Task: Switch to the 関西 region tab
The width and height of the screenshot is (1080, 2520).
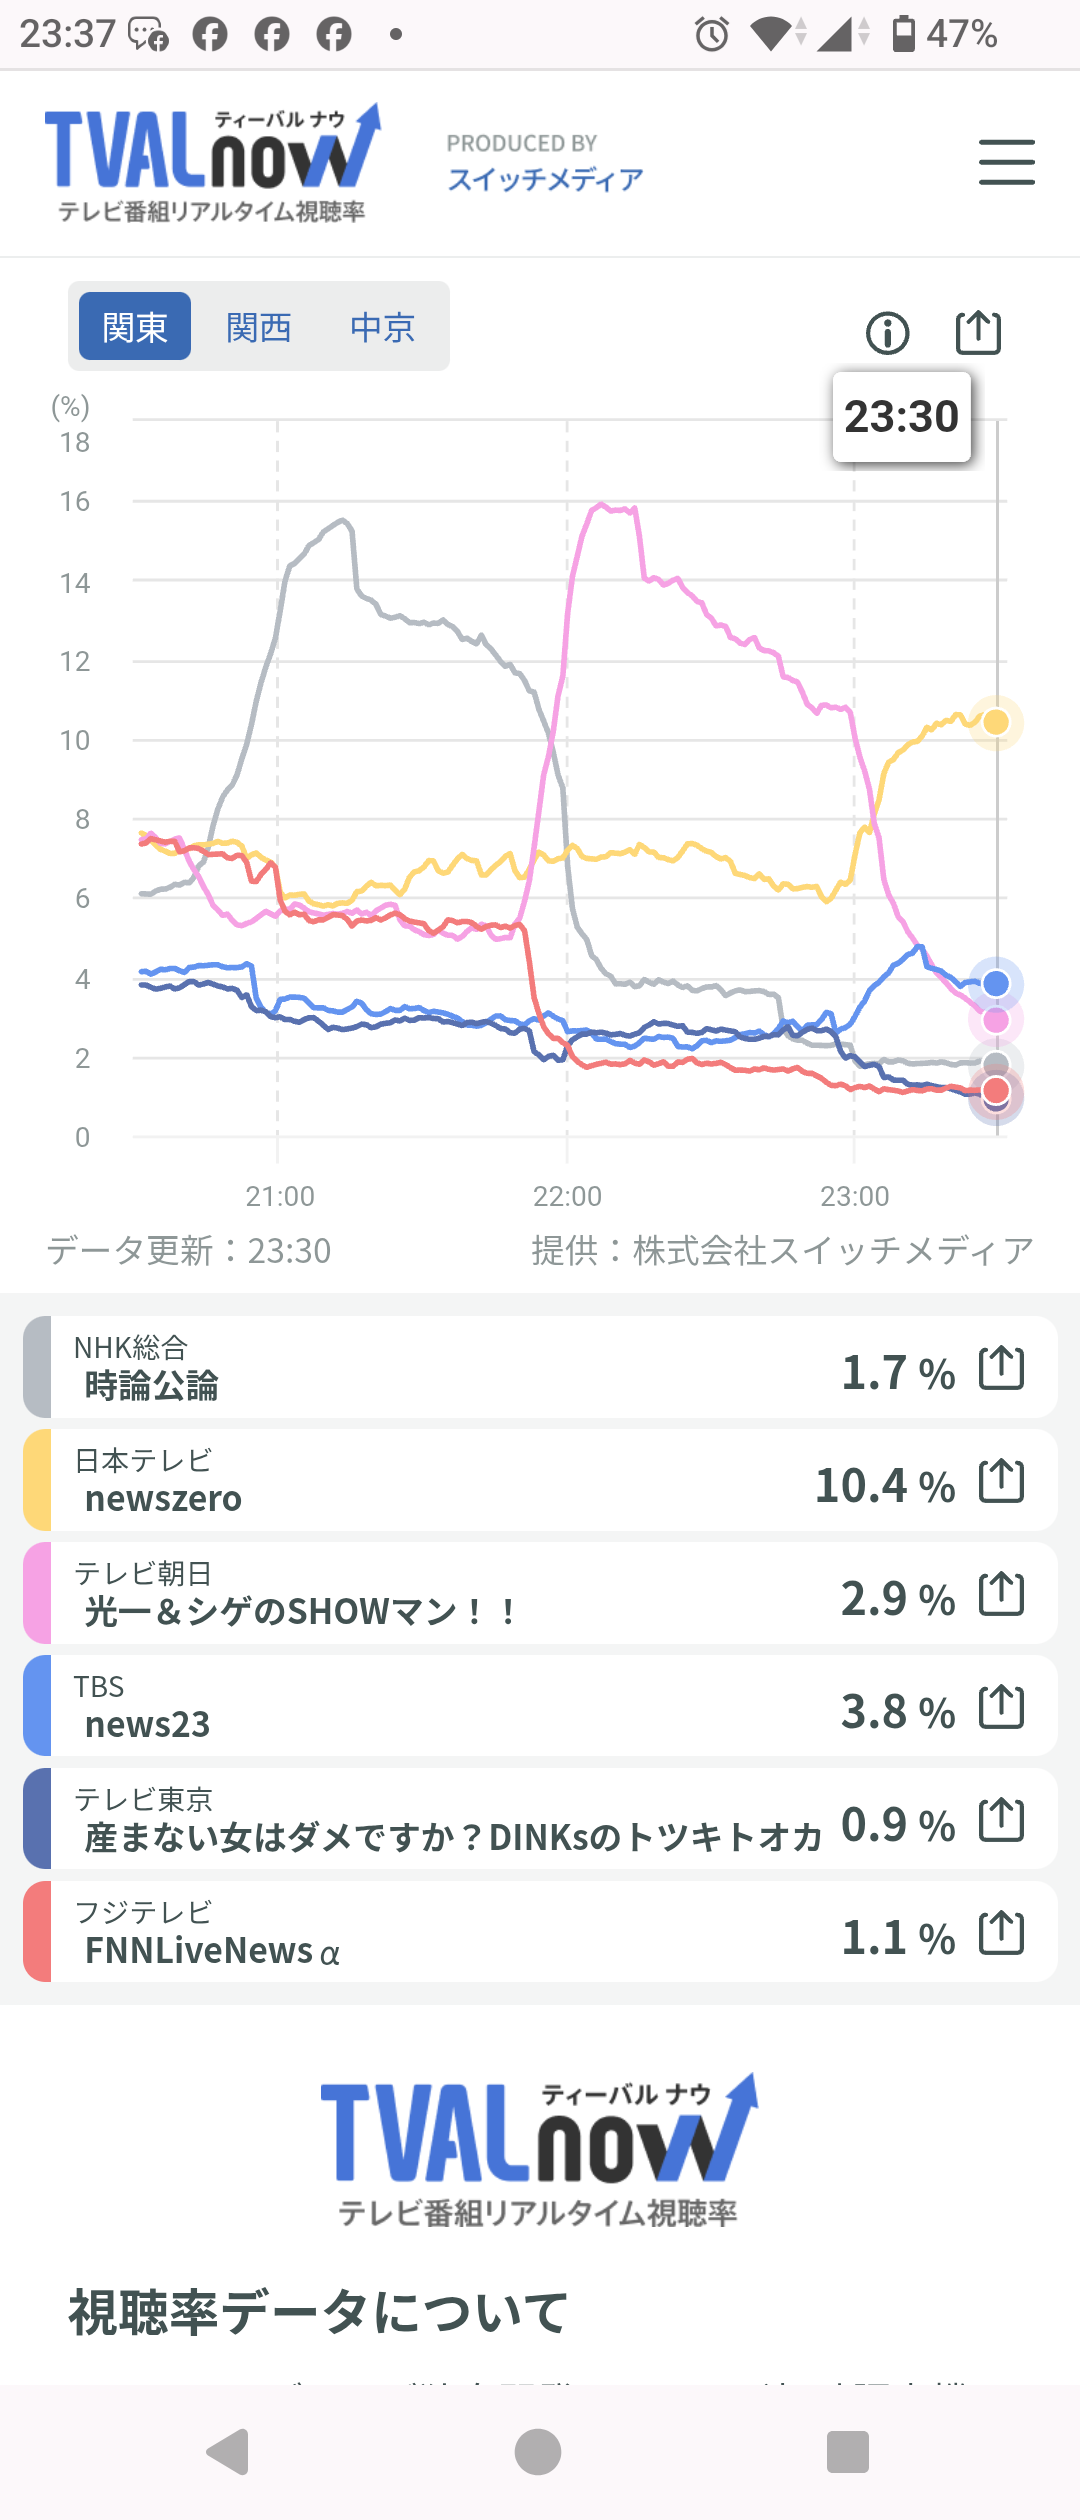Action: [259, 327]
